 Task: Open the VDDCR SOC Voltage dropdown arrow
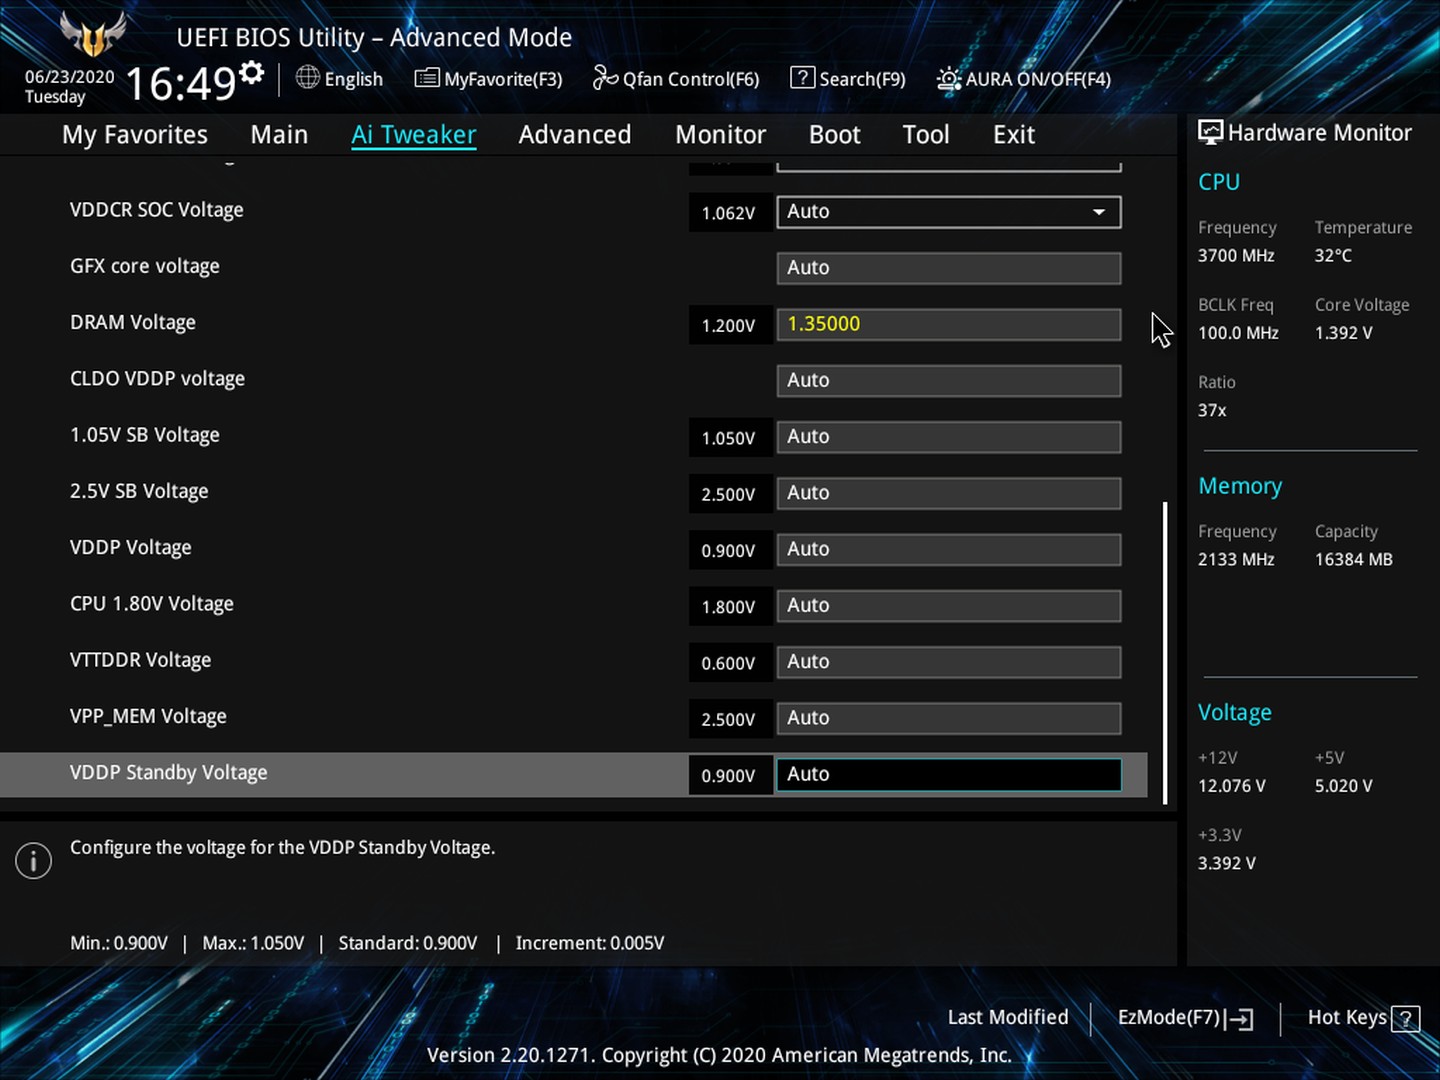(x=1099, y=212)
